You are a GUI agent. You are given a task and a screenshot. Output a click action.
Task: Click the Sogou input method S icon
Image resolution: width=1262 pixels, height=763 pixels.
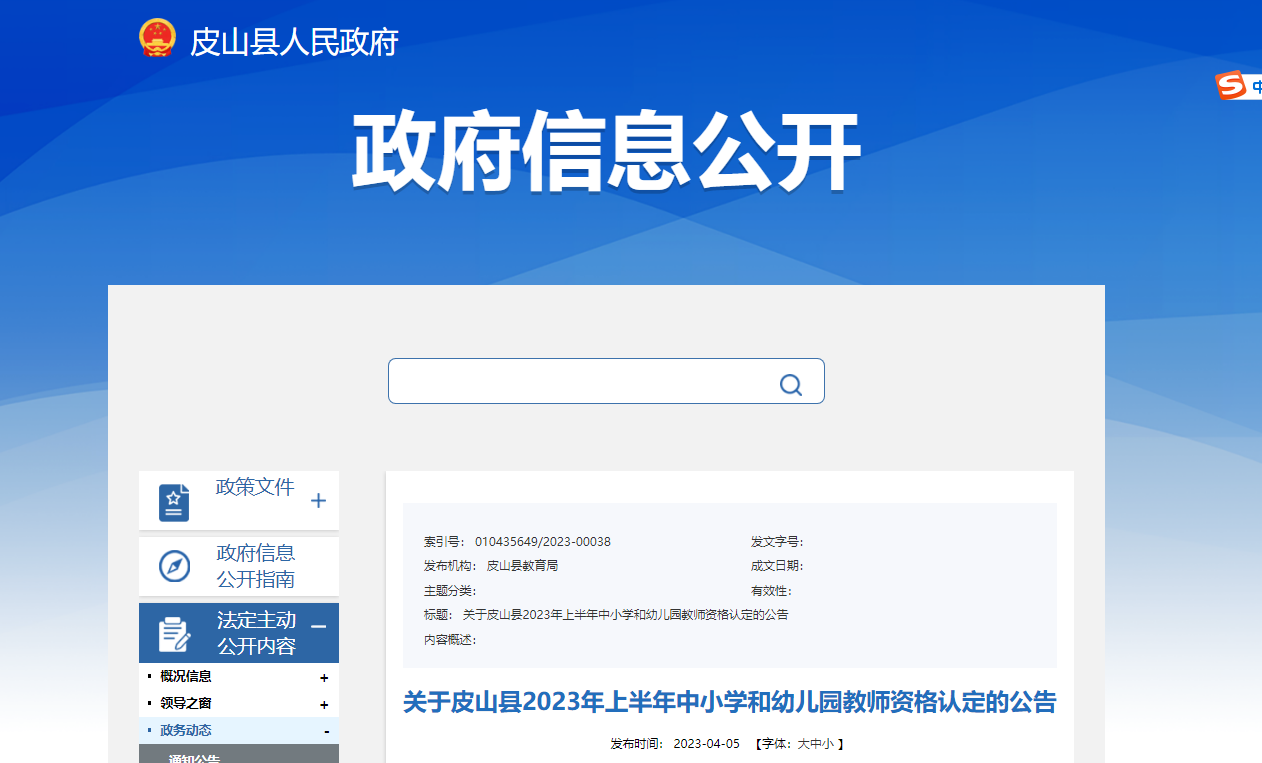(x=1230, y=86)
